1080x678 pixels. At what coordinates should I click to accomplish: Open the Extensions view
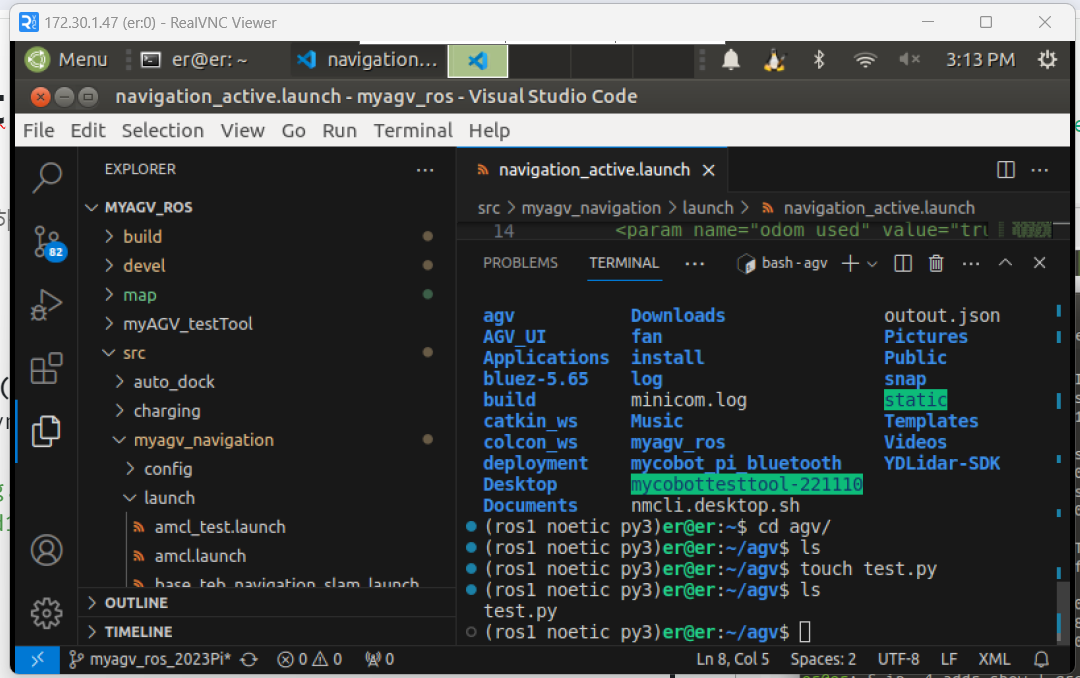(47, 368)
